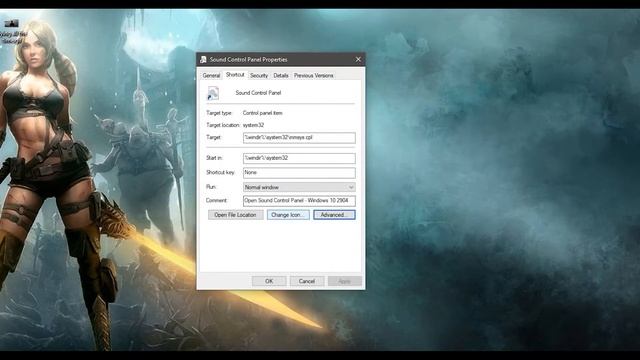Open the Previous Versions tab
The width and height of the screenshot is (640, 360).
[x=313, y=76]
